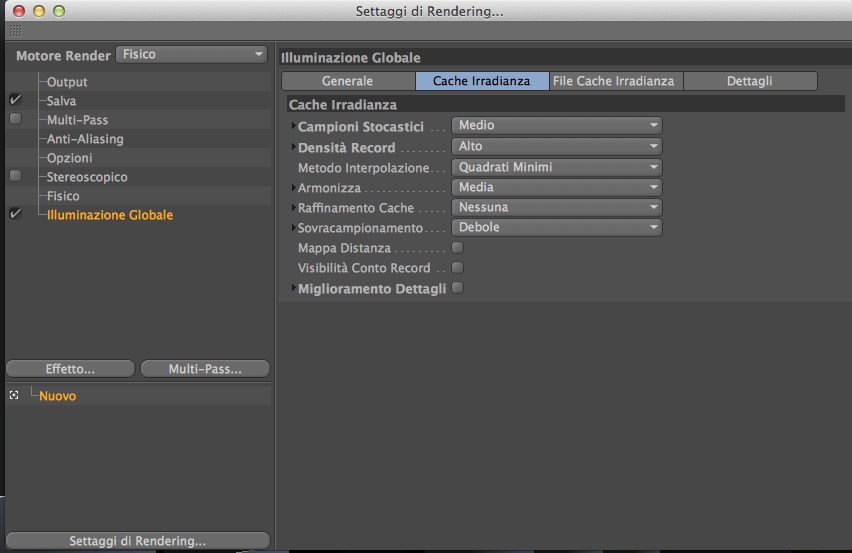Open the Sovracampionamento dropdown set to Debole

pyautogui.click(x=557, y=228)
